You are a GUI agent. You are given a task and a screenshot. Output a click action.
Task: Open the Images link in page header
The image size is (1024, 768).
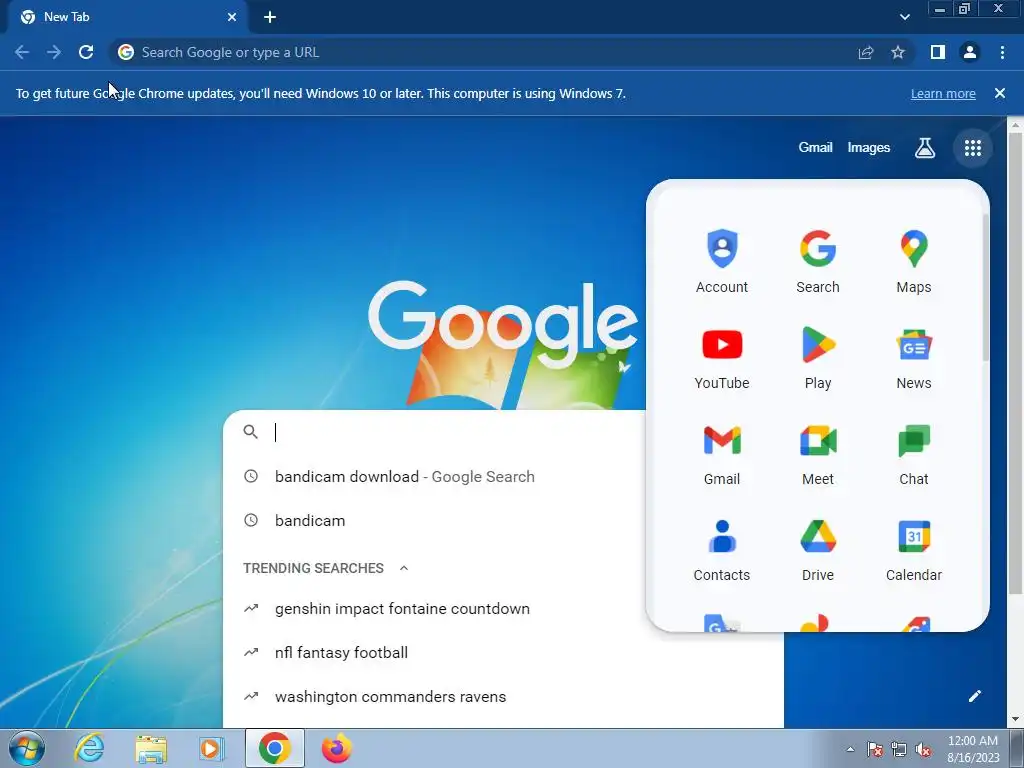(x=869, y=148)
